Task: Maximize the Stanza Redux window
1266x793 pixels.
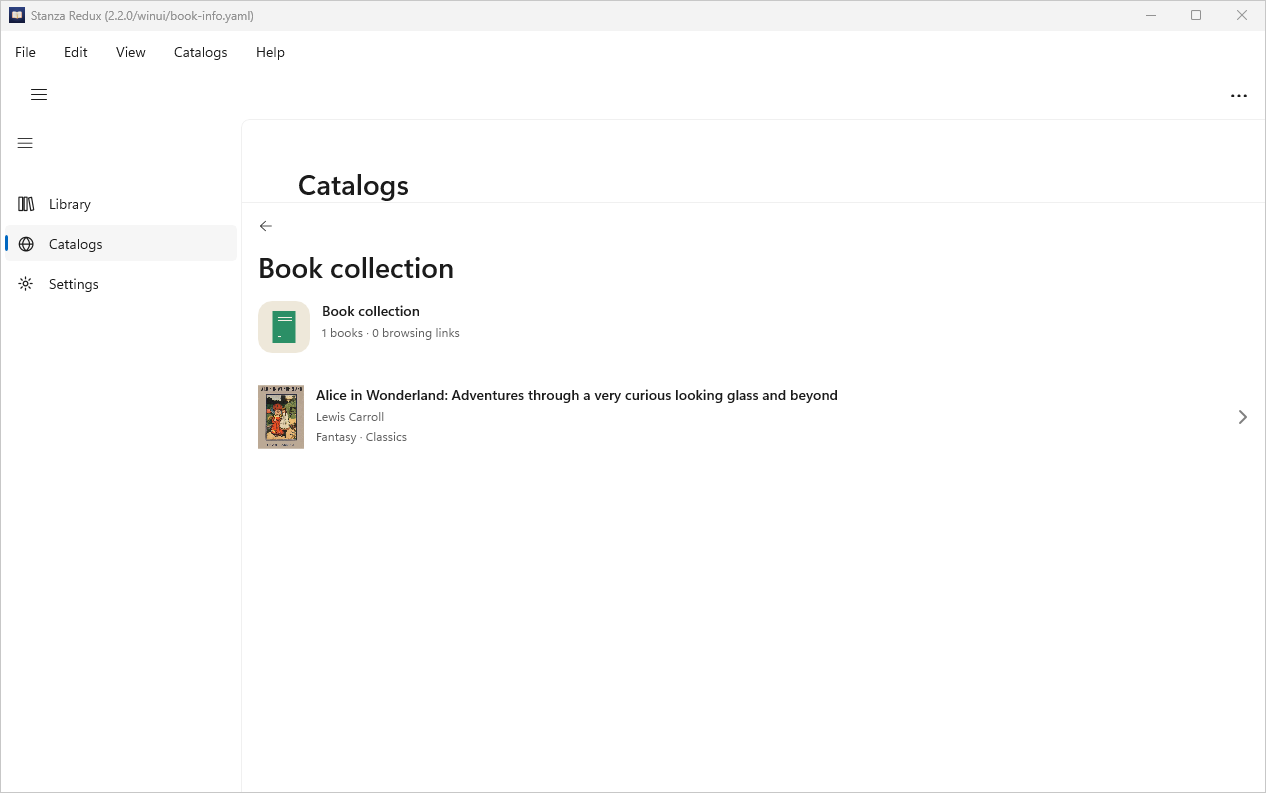Action: pos(1196,15)
